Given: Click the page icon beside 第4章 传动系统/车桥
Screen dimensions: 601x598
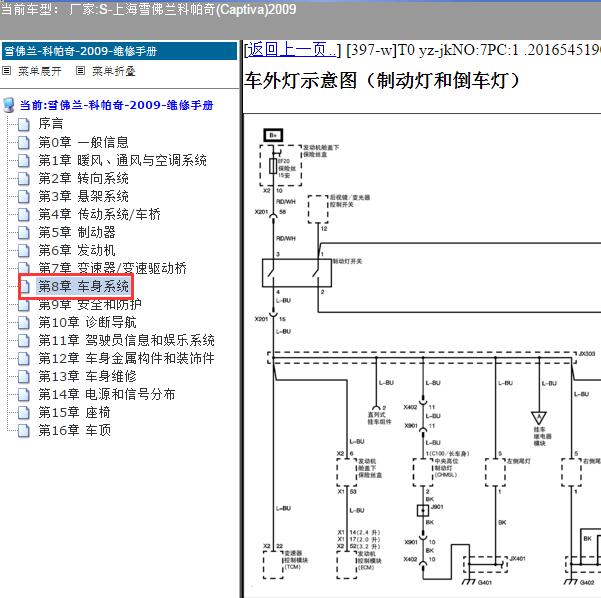Looking at the screenshot, I should [24, 214].
